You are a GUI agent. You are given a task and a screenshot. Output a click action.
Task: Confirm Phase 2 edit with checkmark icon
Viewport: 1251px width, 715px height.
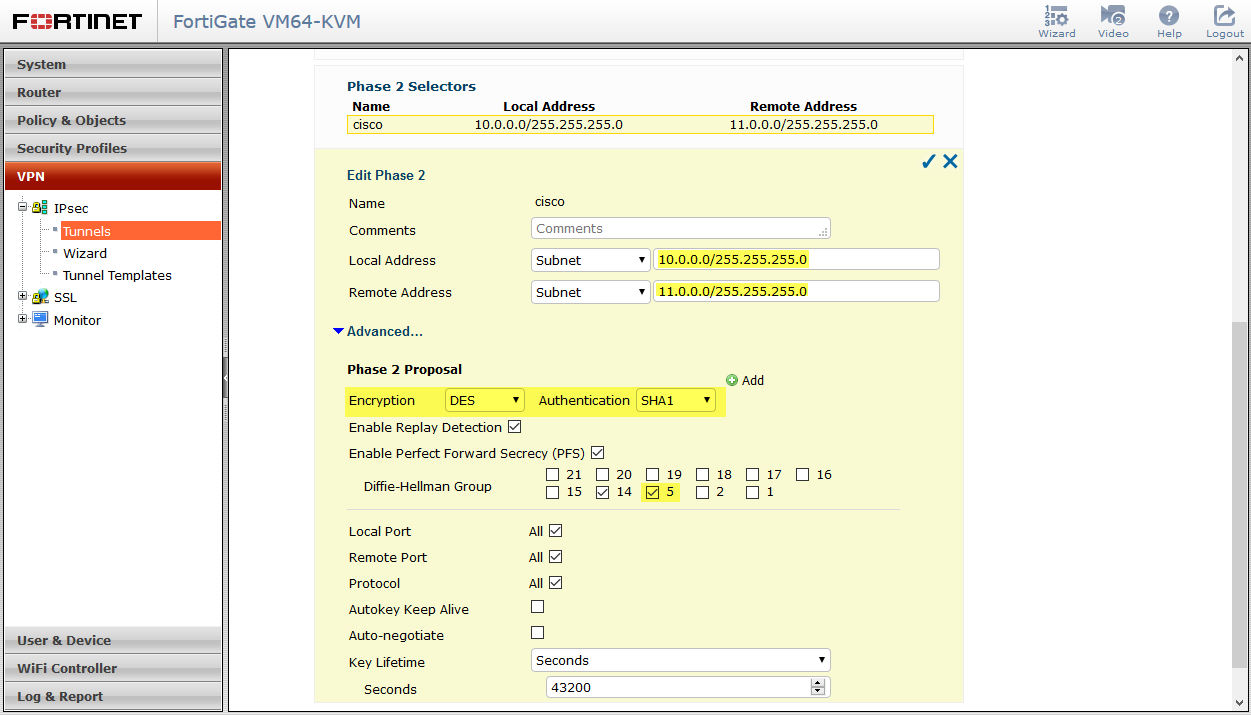click(x=928, y=161)
